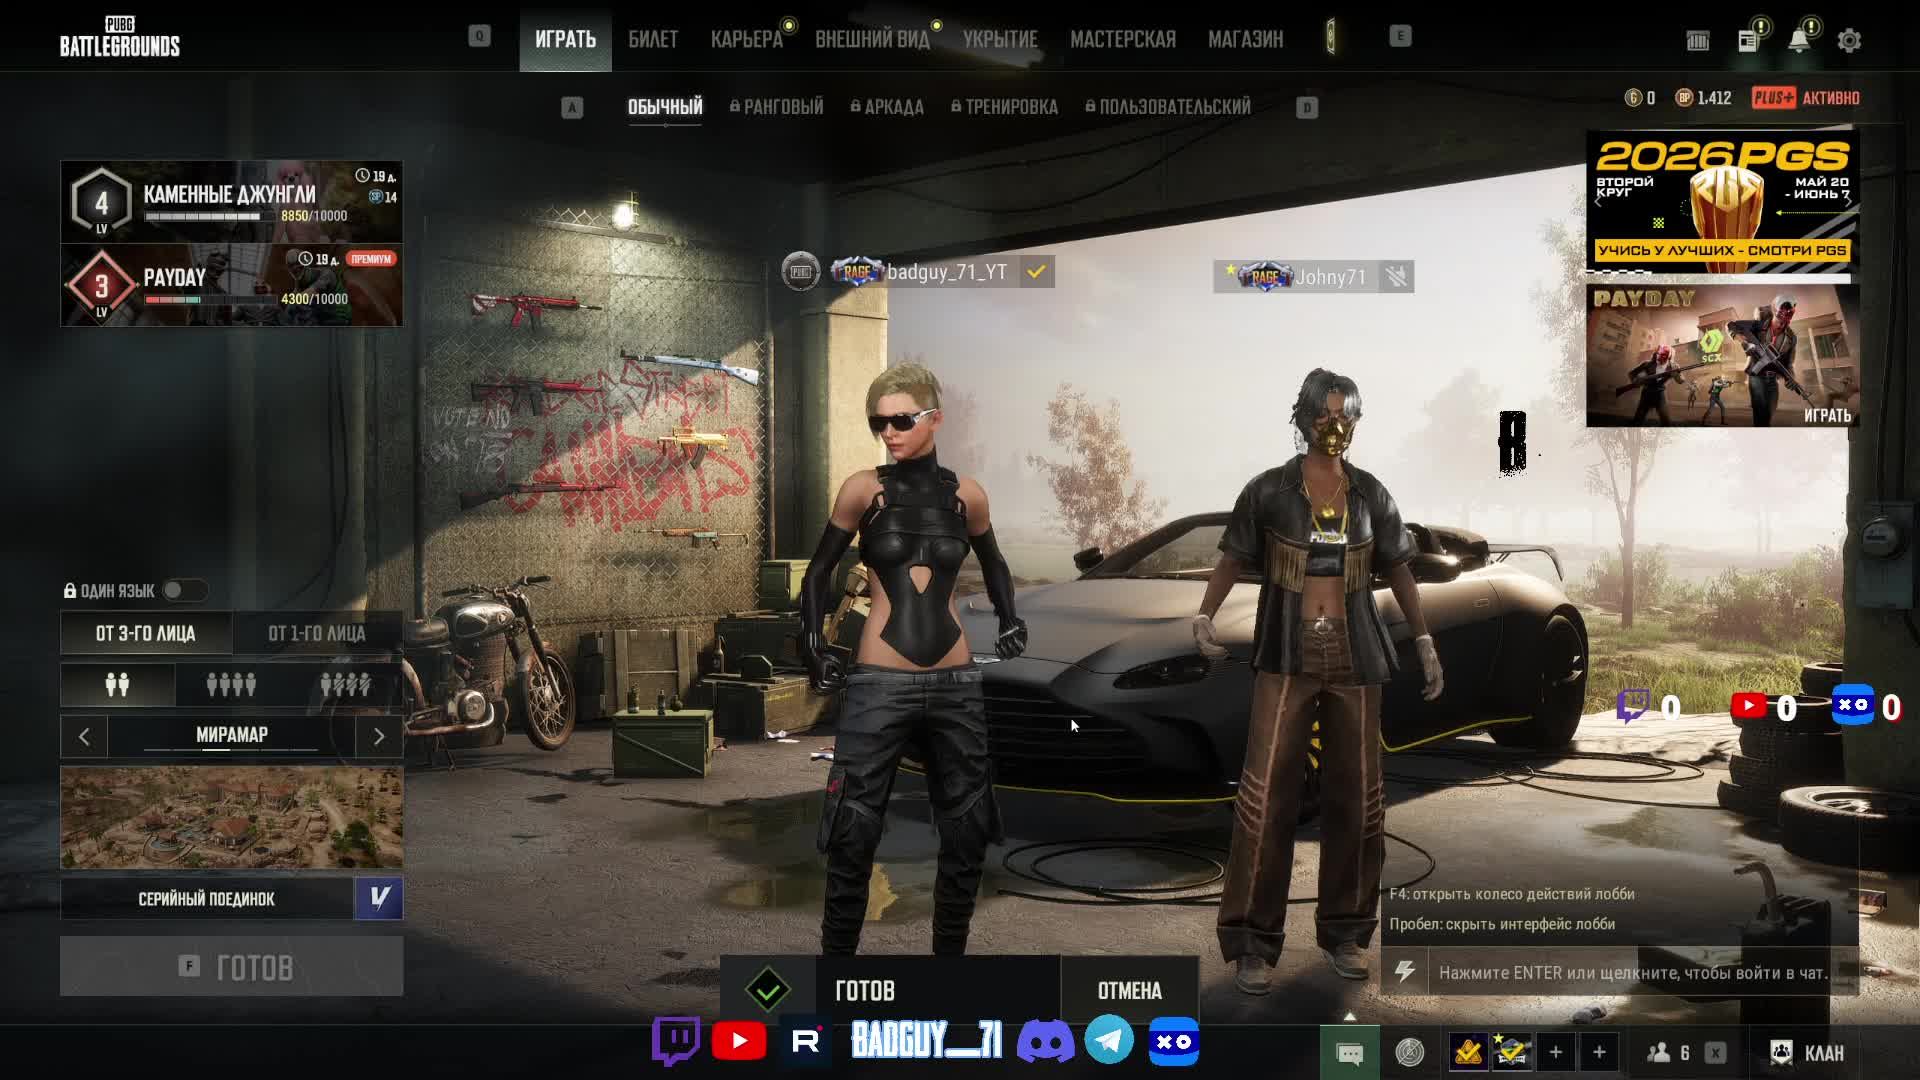1920x1080 pixels.
Task: Click the Miramar map preview thumbnail
Action: 232,817
